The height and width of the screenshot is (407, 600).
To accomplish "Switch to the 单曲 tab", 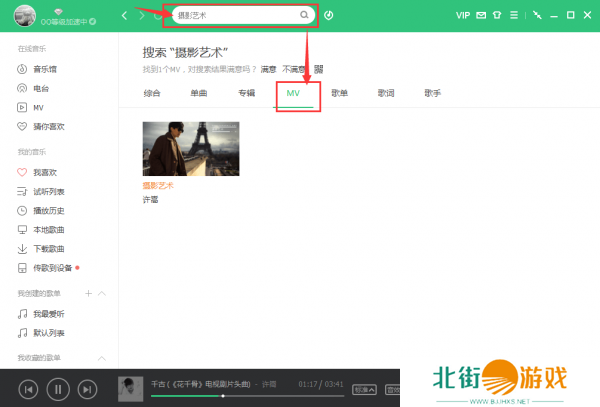I will (200, 93).
